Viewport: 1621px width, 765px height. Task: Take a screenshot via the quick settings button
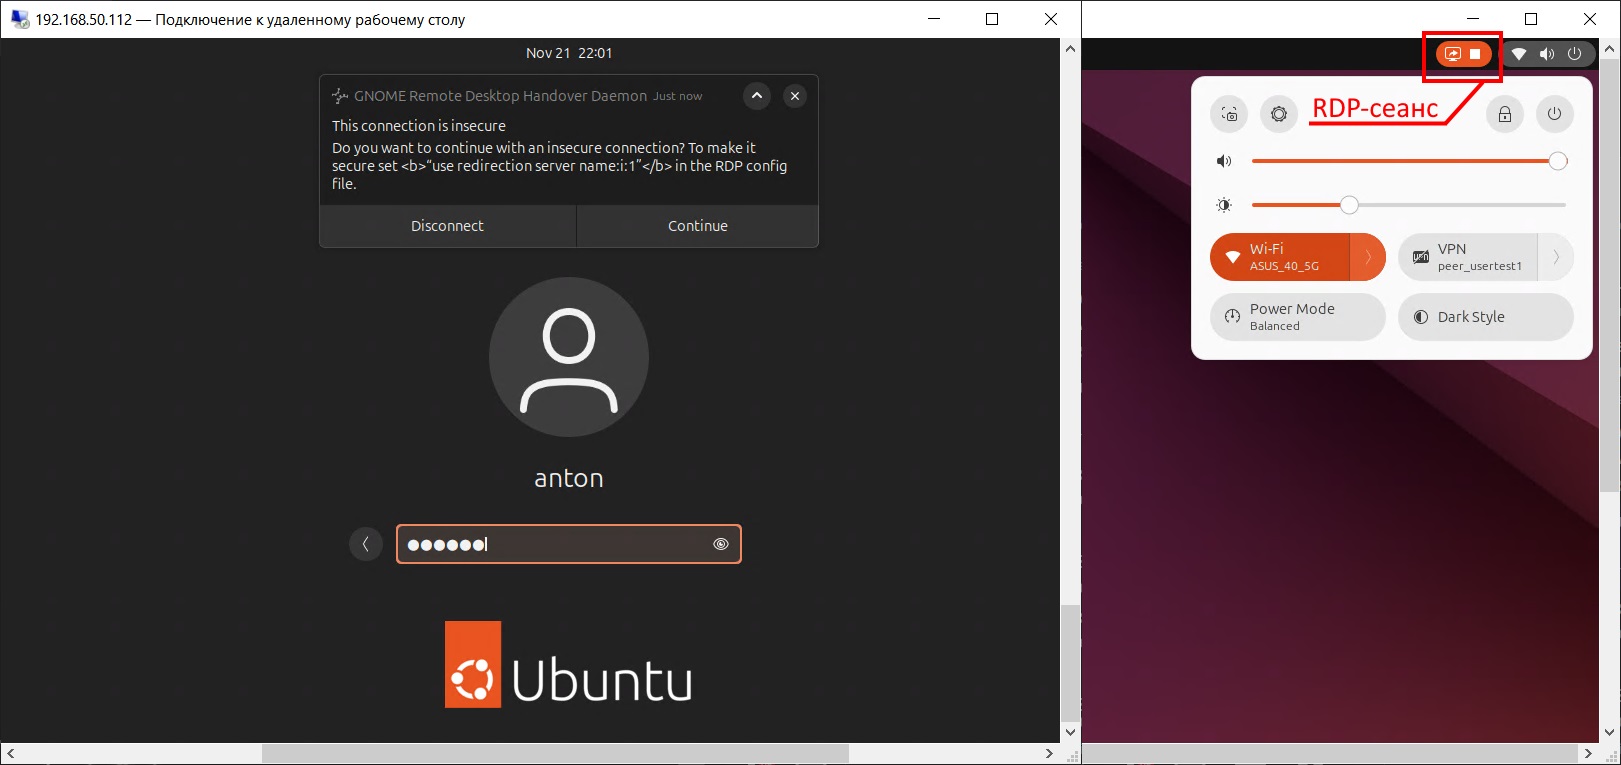tap(1229, 114)
